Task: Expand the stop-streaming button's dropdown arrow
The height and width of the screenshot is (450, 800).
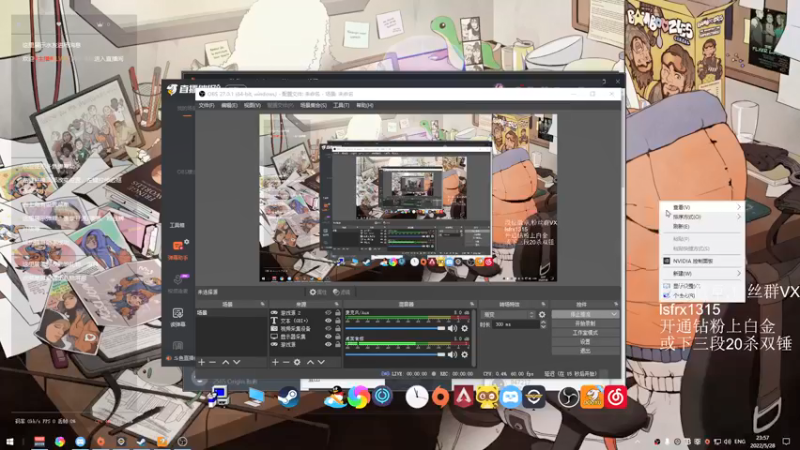Action: point(614,314)
